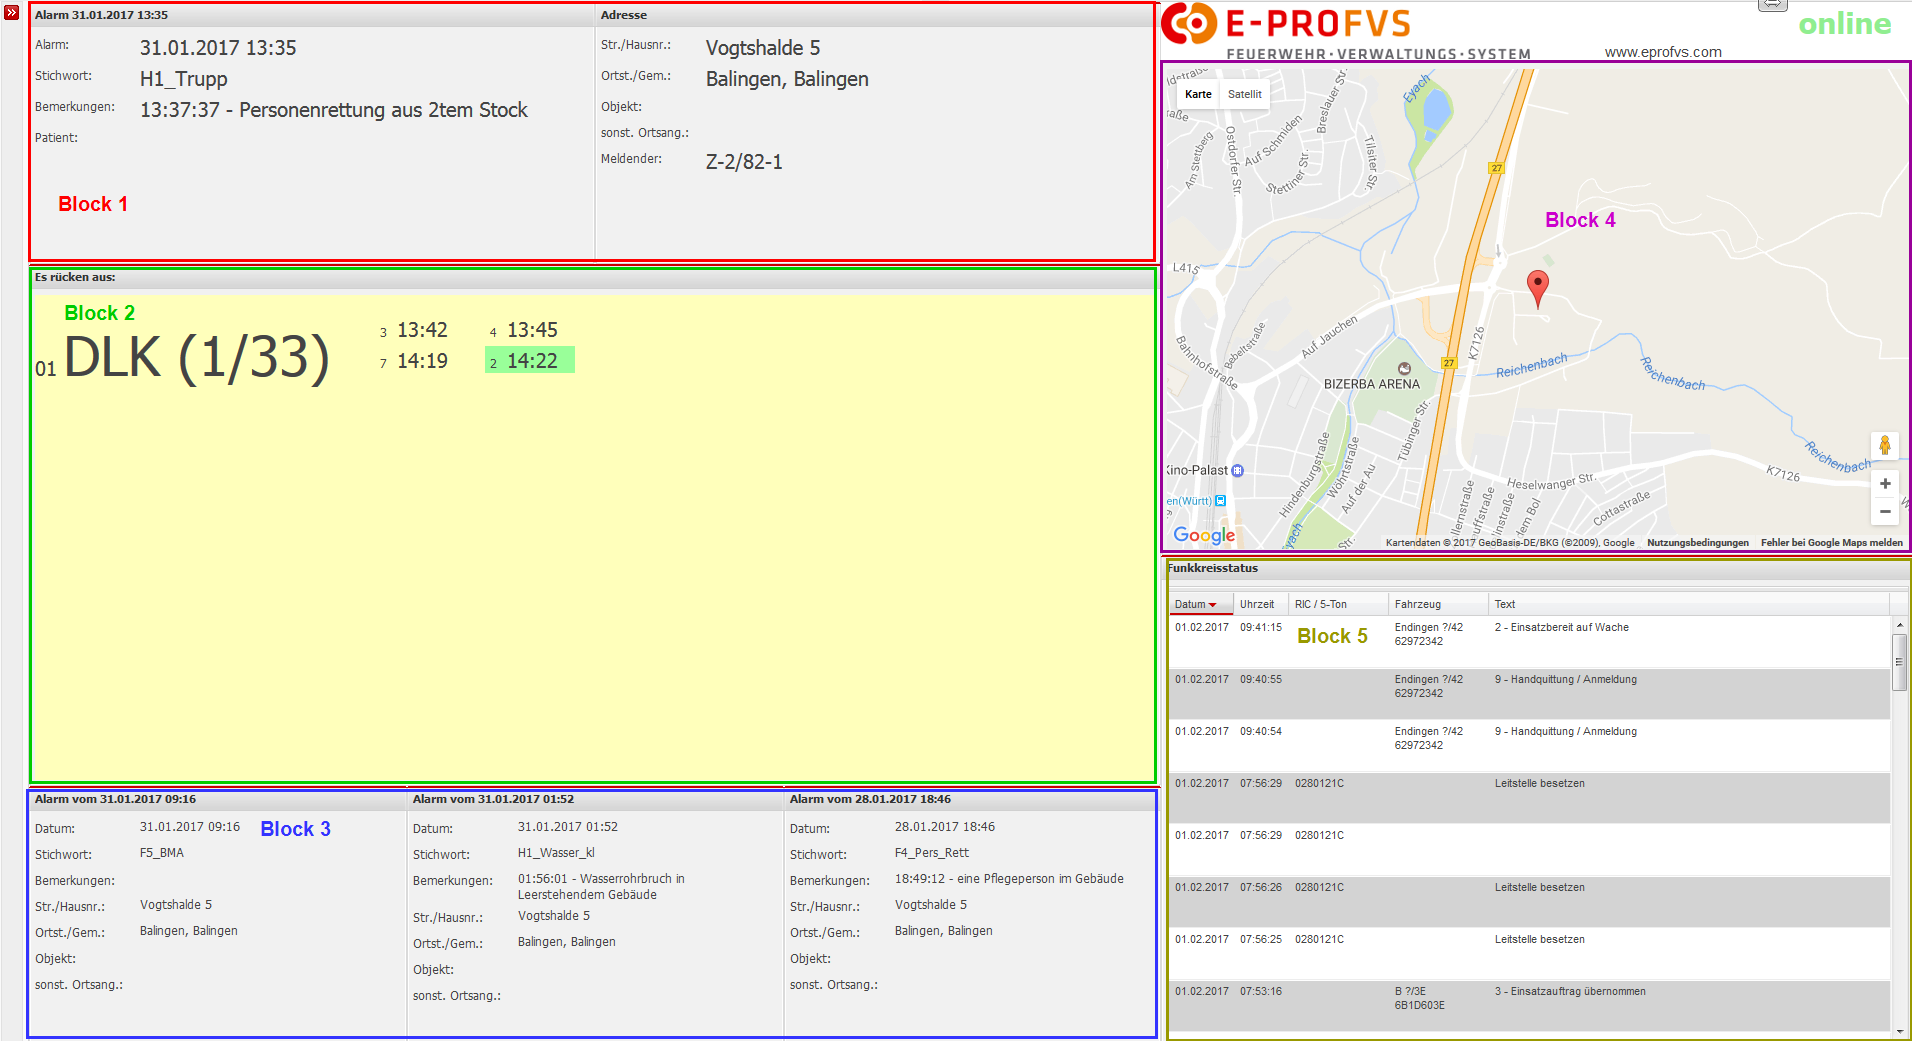Viewport: 1912px width, 1041px height.
Task: Expand the sidebar with the red double-arrow icon
Action: pyautogui.click(x=11, y=13)
